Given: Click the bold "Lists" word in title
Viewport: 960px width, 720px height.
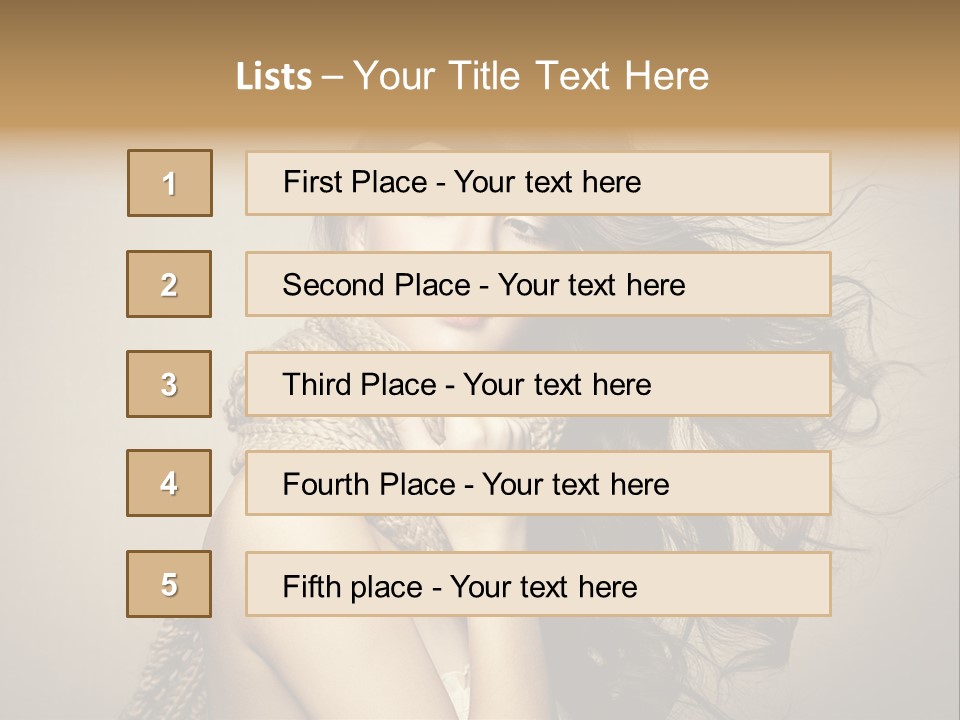Looking at the screenshot, I should [x=273, y=77].
